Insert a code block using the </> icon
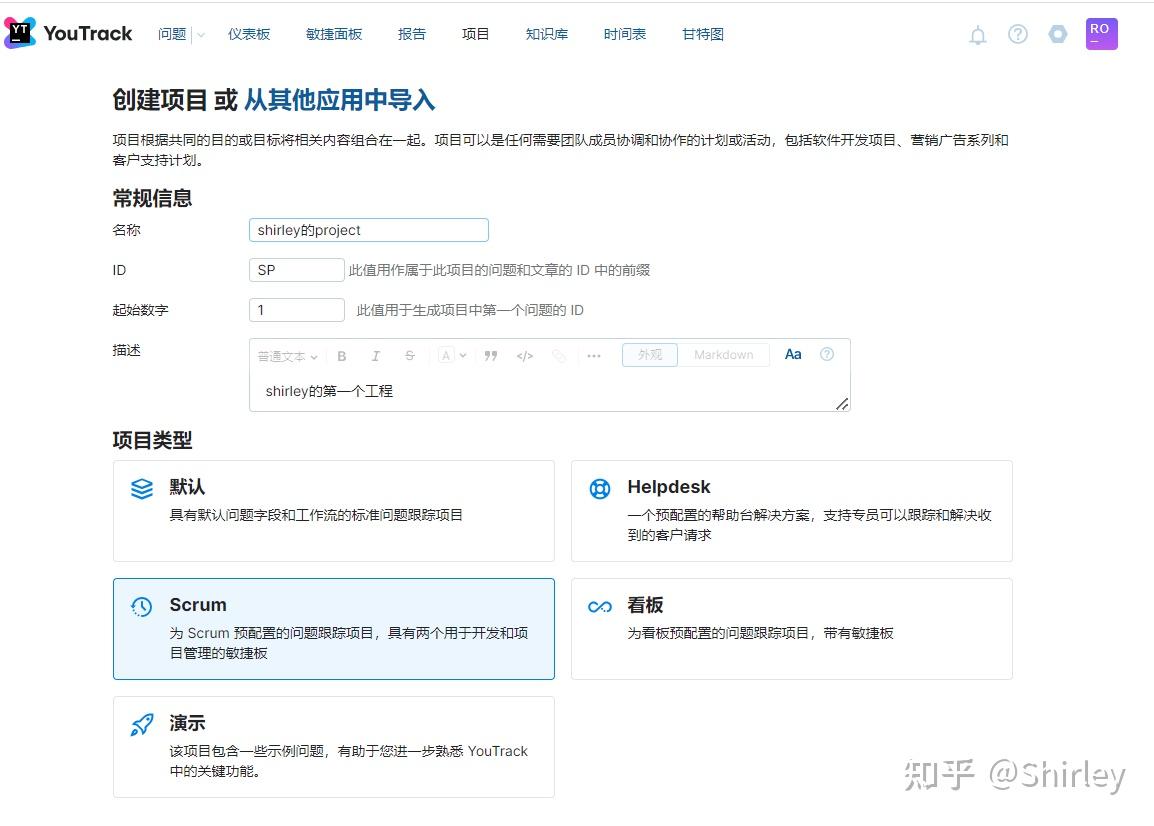This screenshot has height=826, width=1154. [x=524, y=355]
